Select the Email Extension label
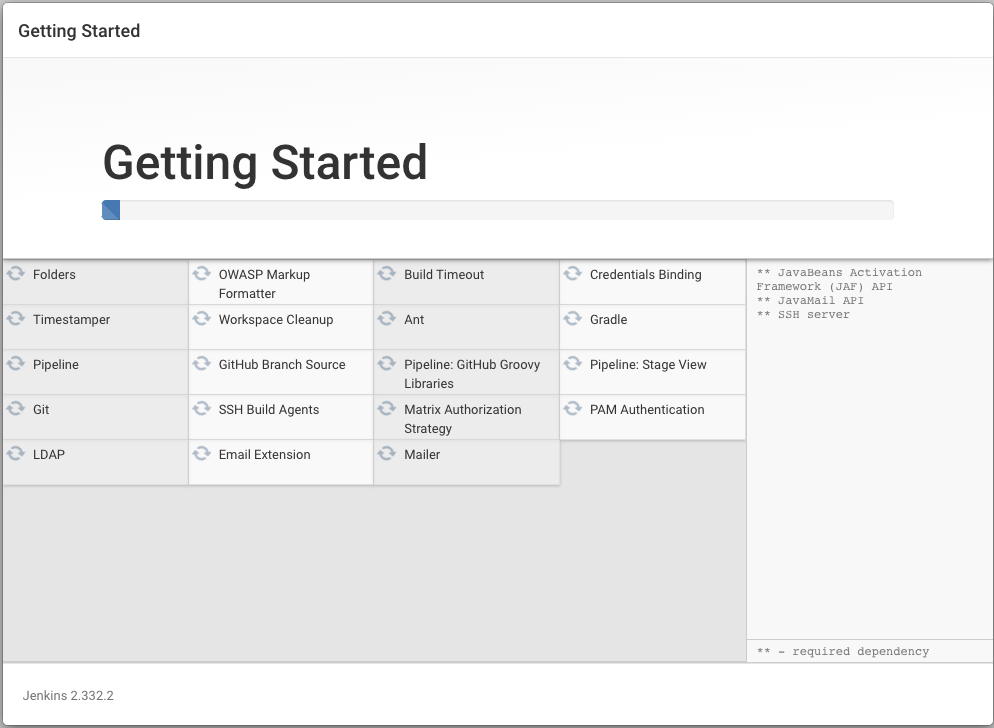Viewport: 994px width, 728px height. point(264,455)
